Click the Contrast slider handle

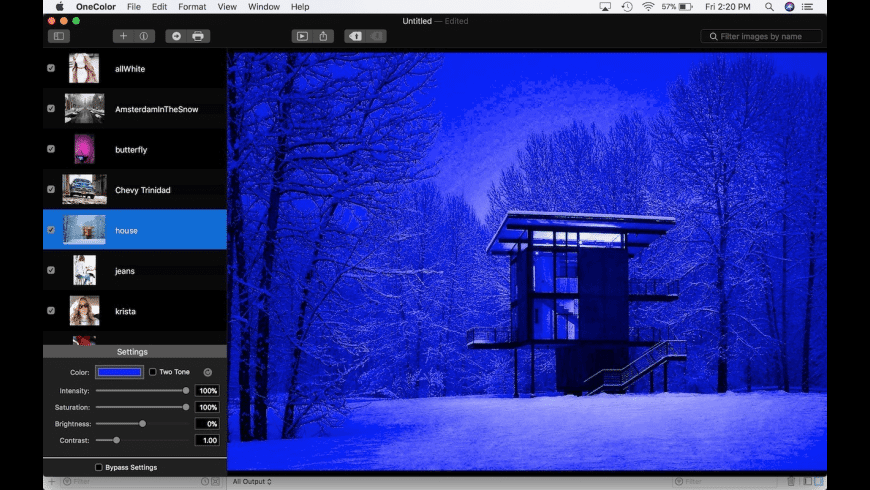pos(117,440)
